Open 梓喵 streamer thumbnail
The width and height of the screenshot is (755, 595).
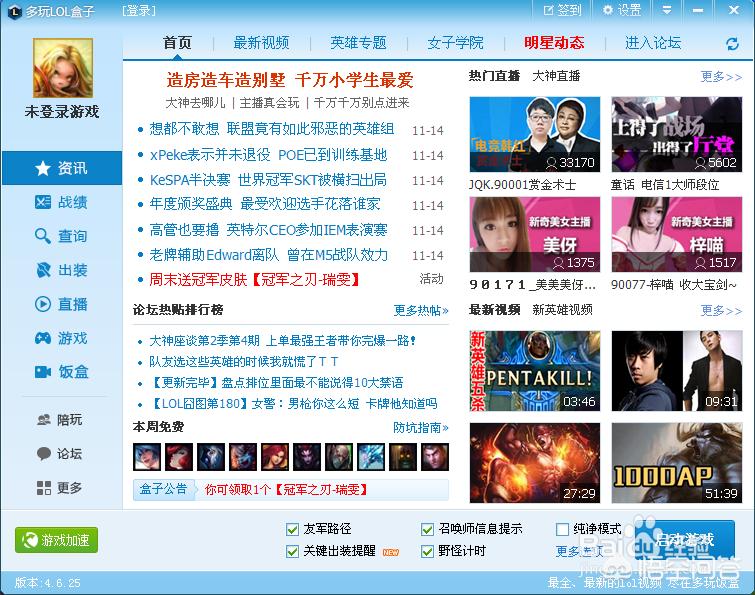(x=677, y=234)
